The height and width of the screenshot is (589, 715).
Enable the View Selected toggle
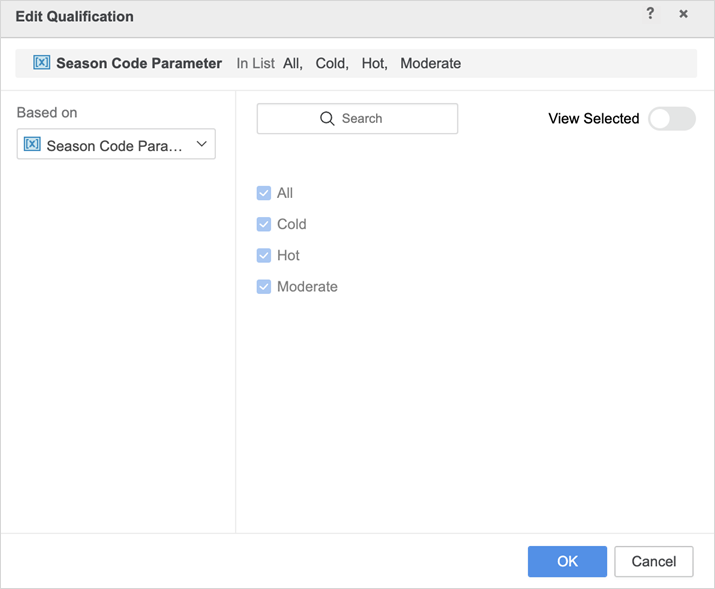tap(671, 118)
